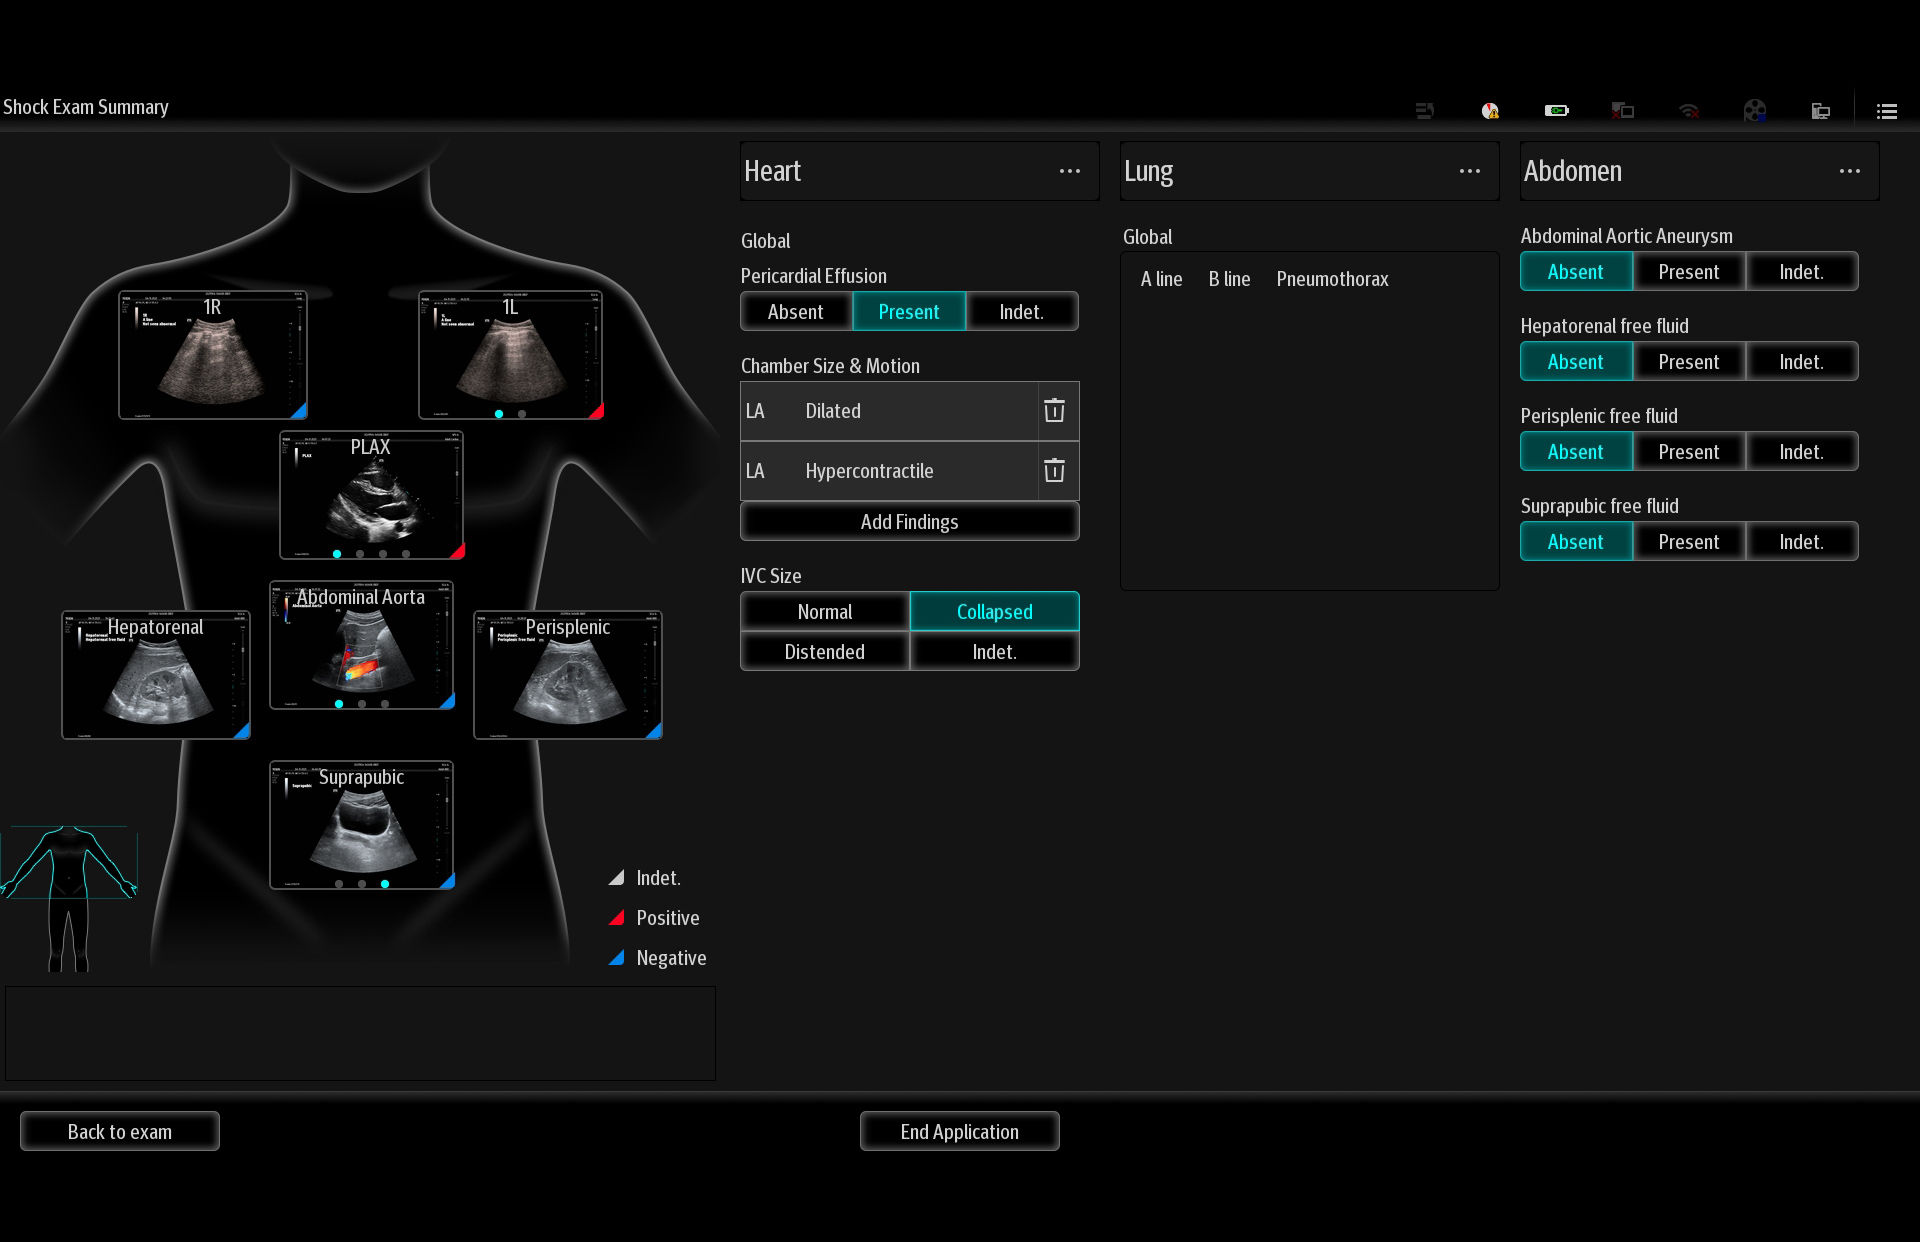1920x1242 pixels.
Task: Click the Add Findings button
Action: (x=909, y=522)
